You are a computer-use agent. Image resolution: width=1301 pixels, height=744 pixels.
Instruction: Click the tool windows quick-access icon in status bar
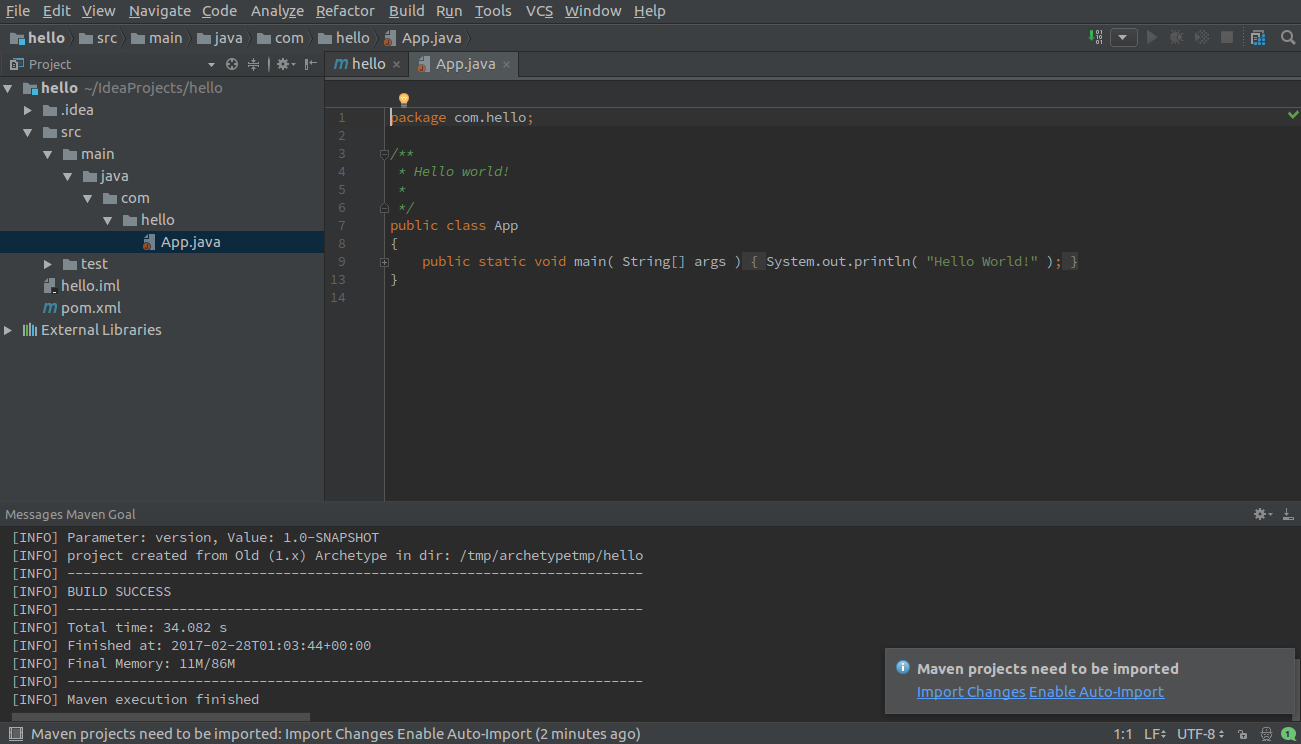tap(15, 734)
